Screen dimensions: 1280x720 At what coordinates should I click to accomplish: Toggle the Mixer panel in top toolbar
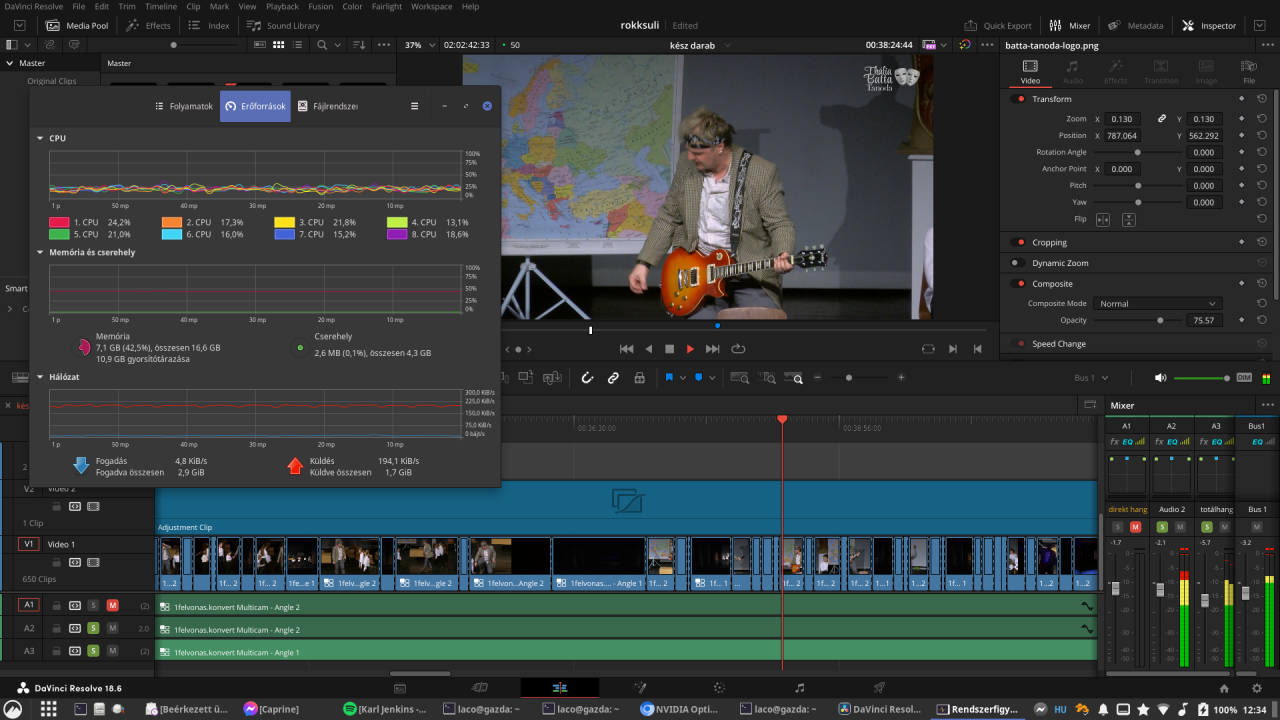(x=1070, y=25)
